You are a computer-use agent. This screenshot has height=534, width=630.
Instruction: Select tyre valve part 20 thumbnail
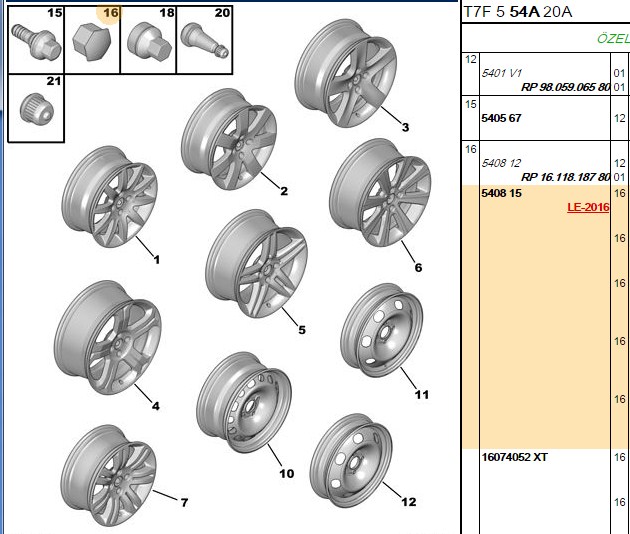[x=205, y=40]
